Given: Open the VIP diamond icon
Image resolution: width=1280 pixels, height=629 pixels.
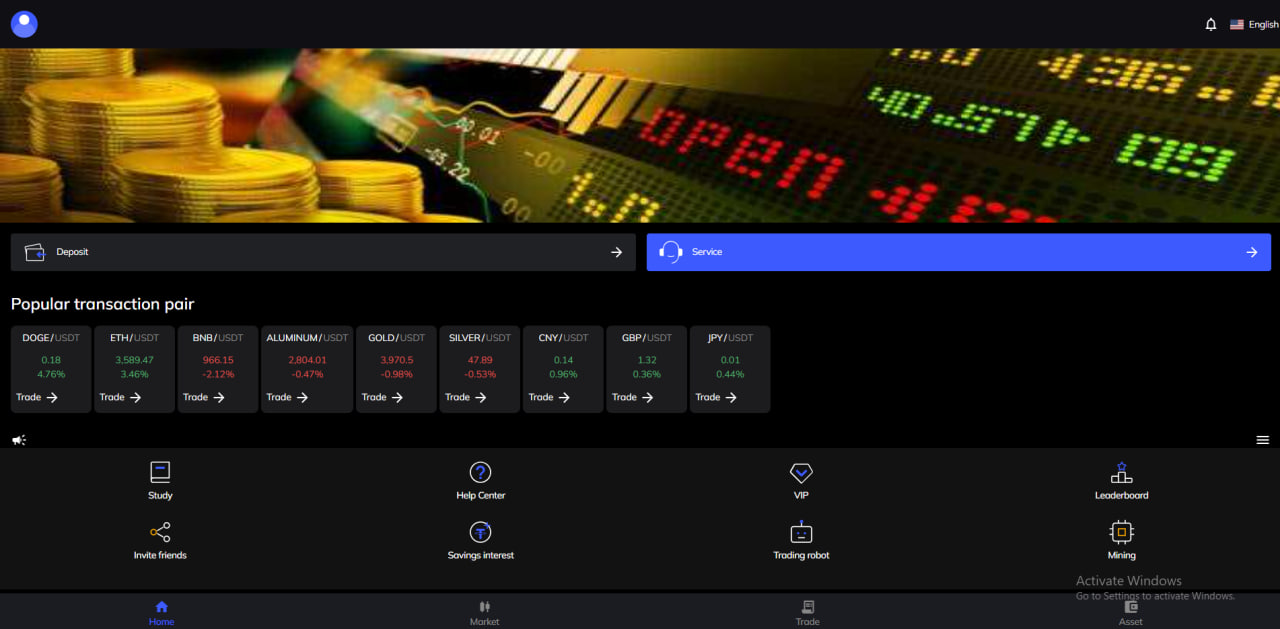Looking at the screenshot, I should click(801, 473).
